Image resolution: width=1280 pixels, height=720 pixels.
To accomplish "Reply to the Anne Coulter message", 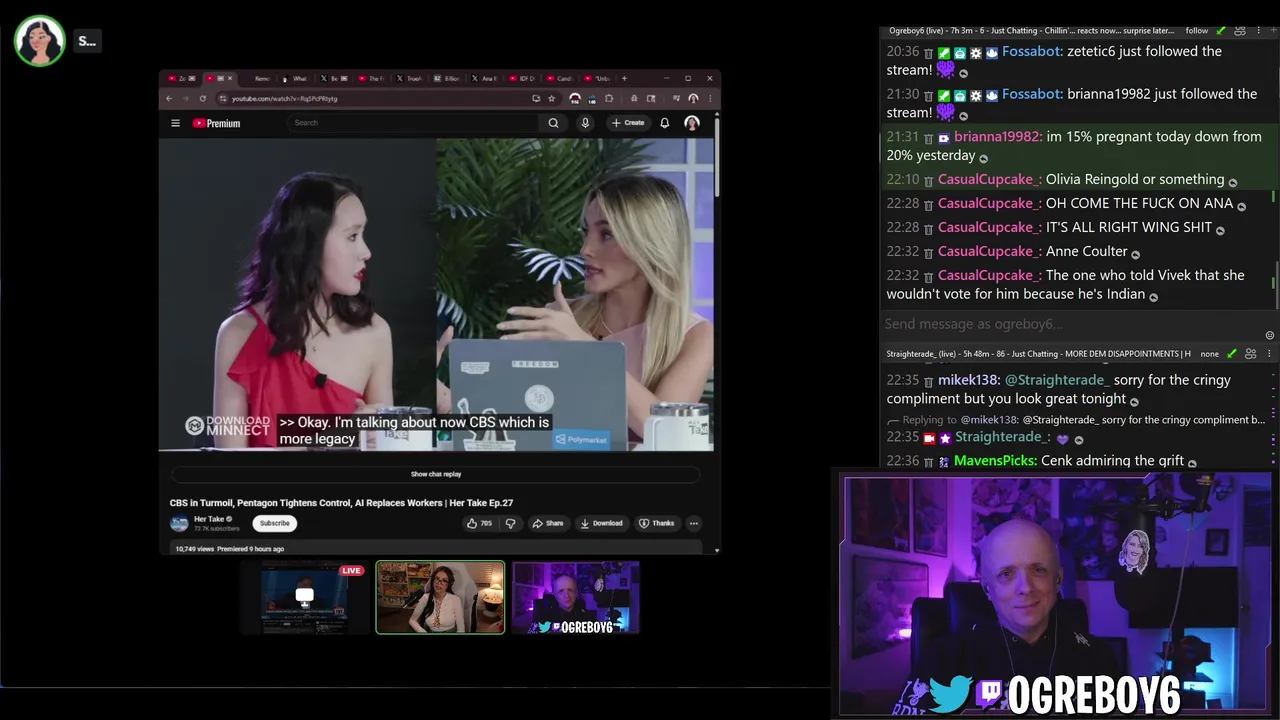I will [x=1135, y=254].
